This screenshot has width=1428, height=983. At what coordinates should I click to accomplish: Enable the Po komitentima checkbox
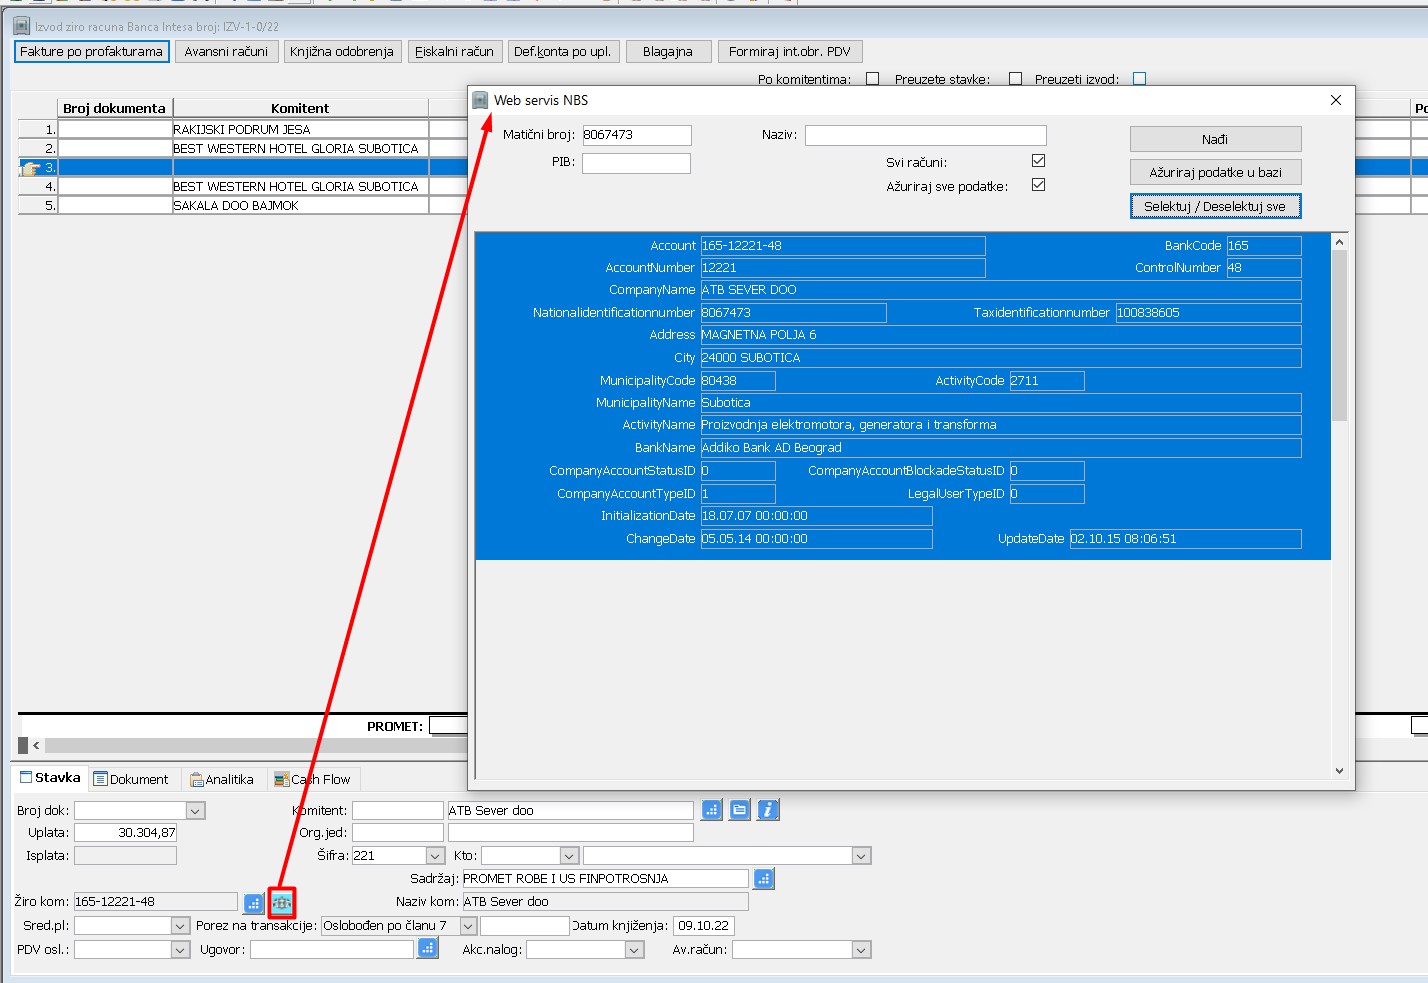click(x=872, y=79)
